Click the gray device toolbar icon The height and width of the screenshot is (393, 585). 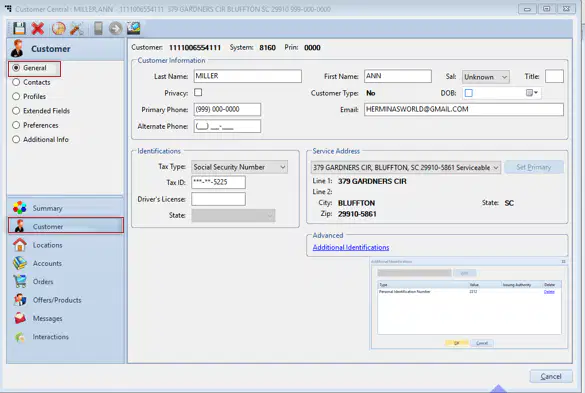(98, 28)
